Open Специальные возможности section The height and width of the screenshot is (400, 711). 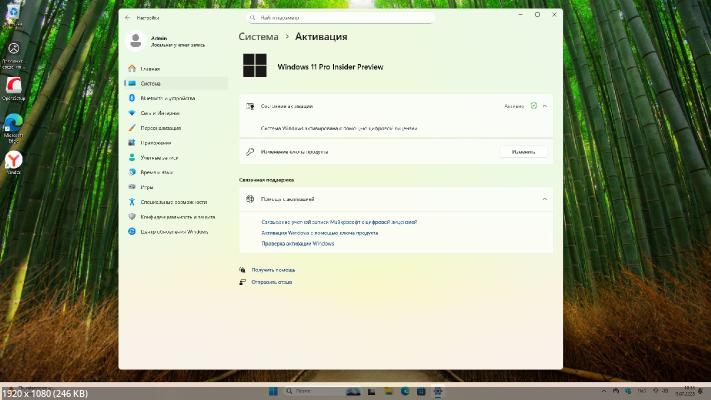point(176,202)
